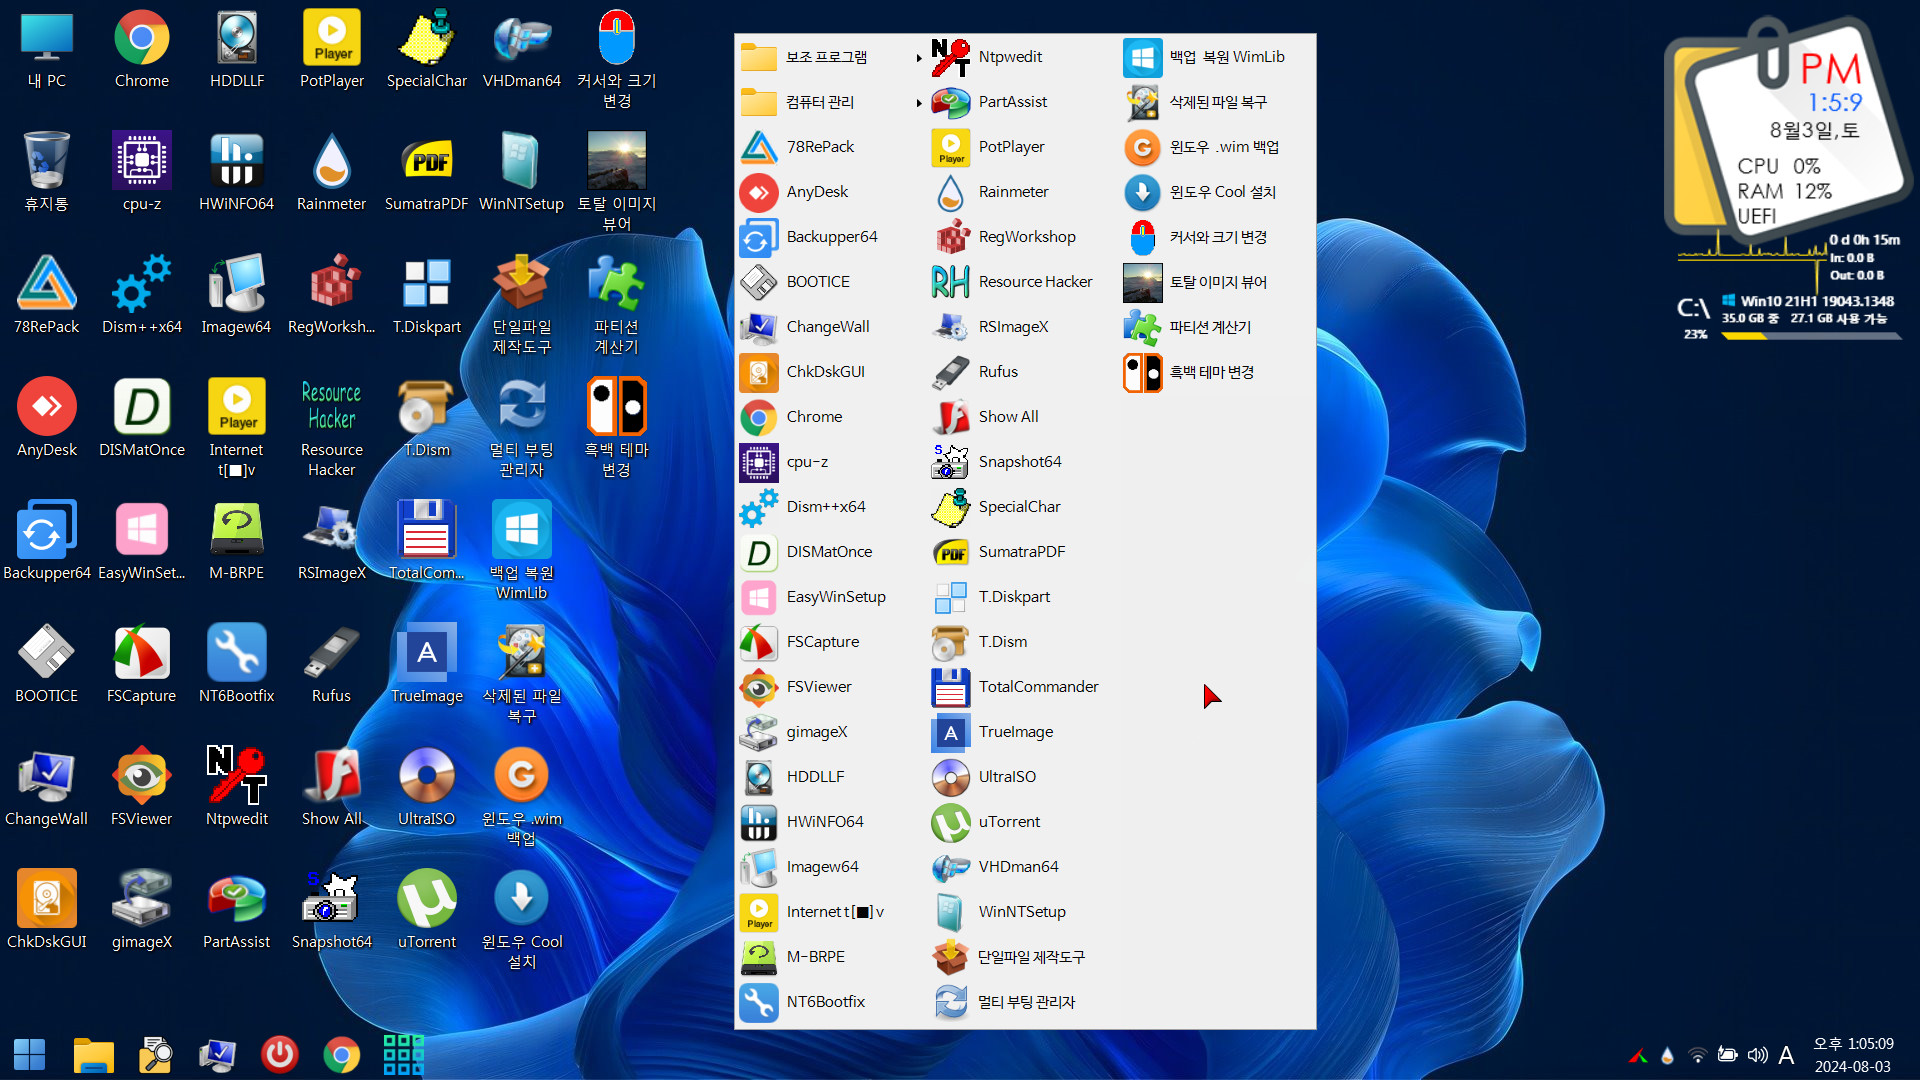
Task: Choose 백업 복원 WimLib menu entry
Action: tap(1216, 57)
